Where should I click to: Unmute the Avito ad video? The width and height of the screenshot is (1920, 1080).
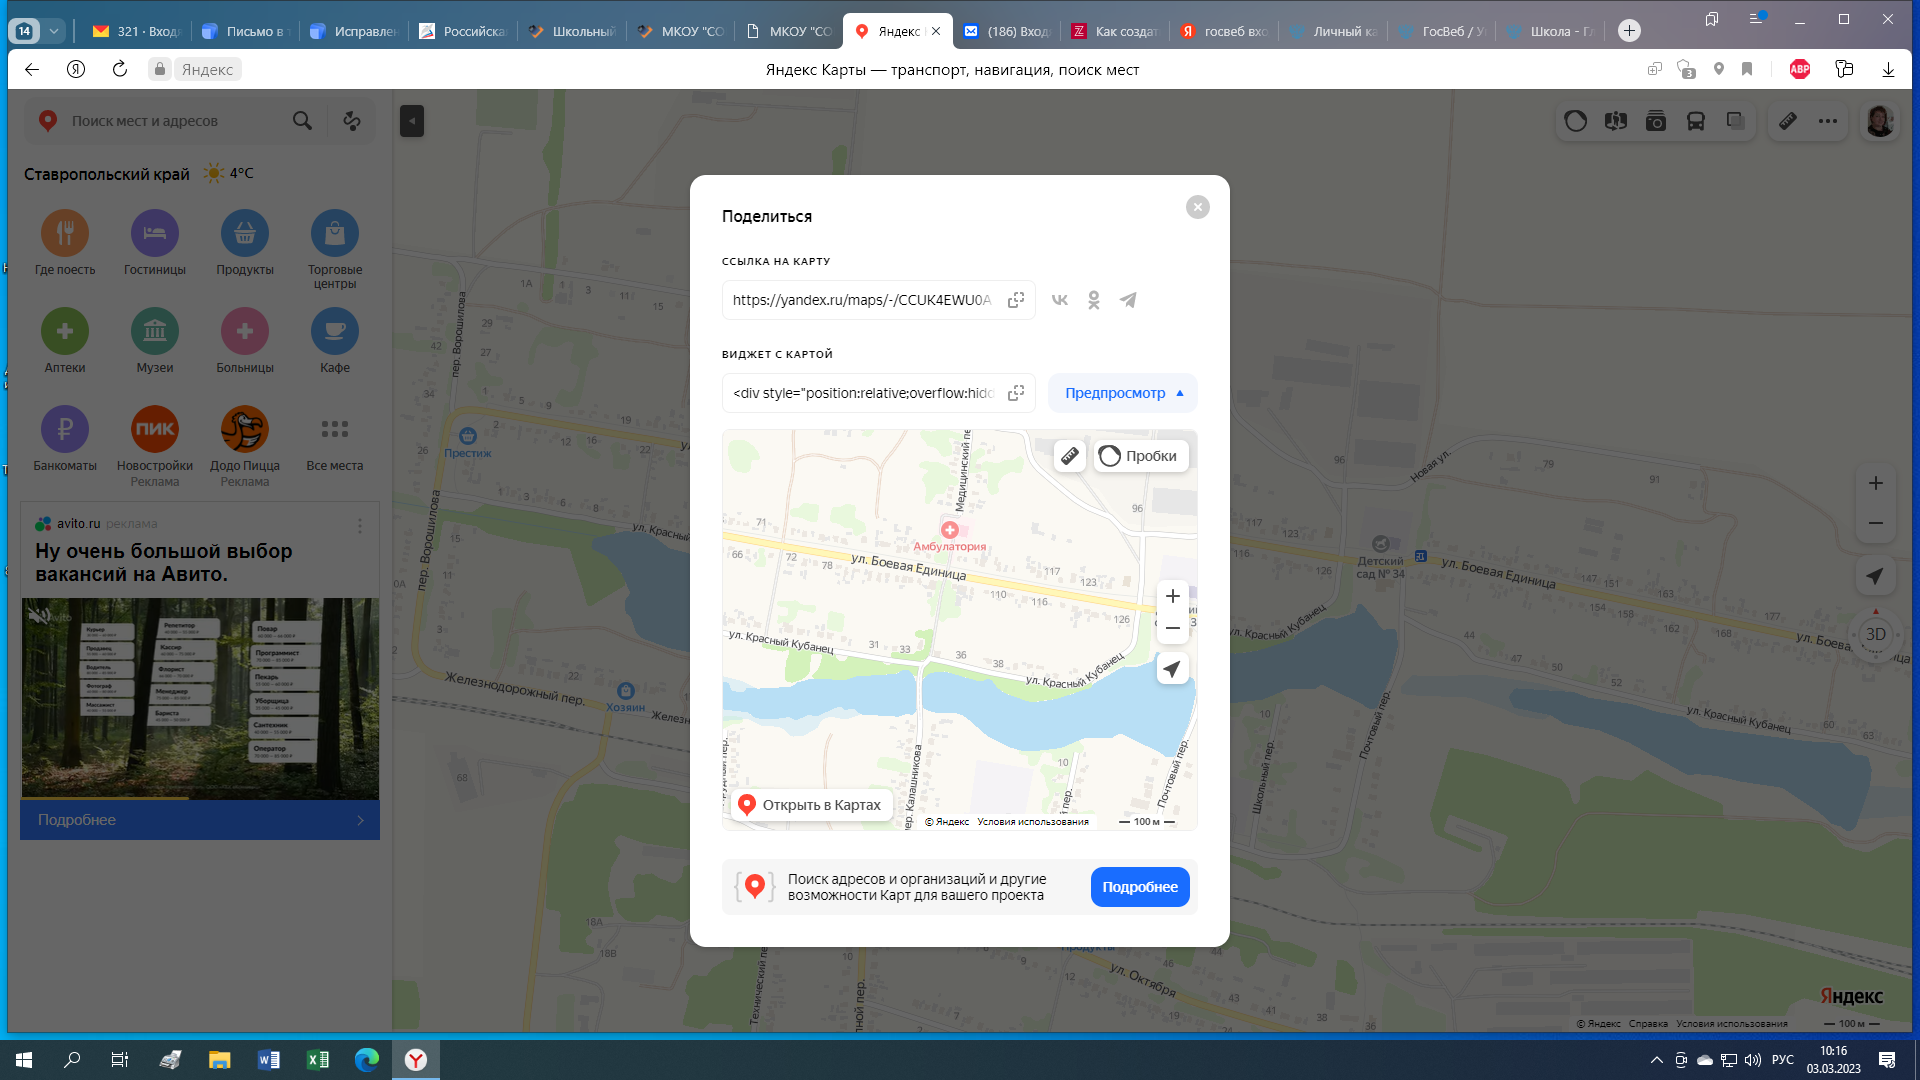point(38,616)
